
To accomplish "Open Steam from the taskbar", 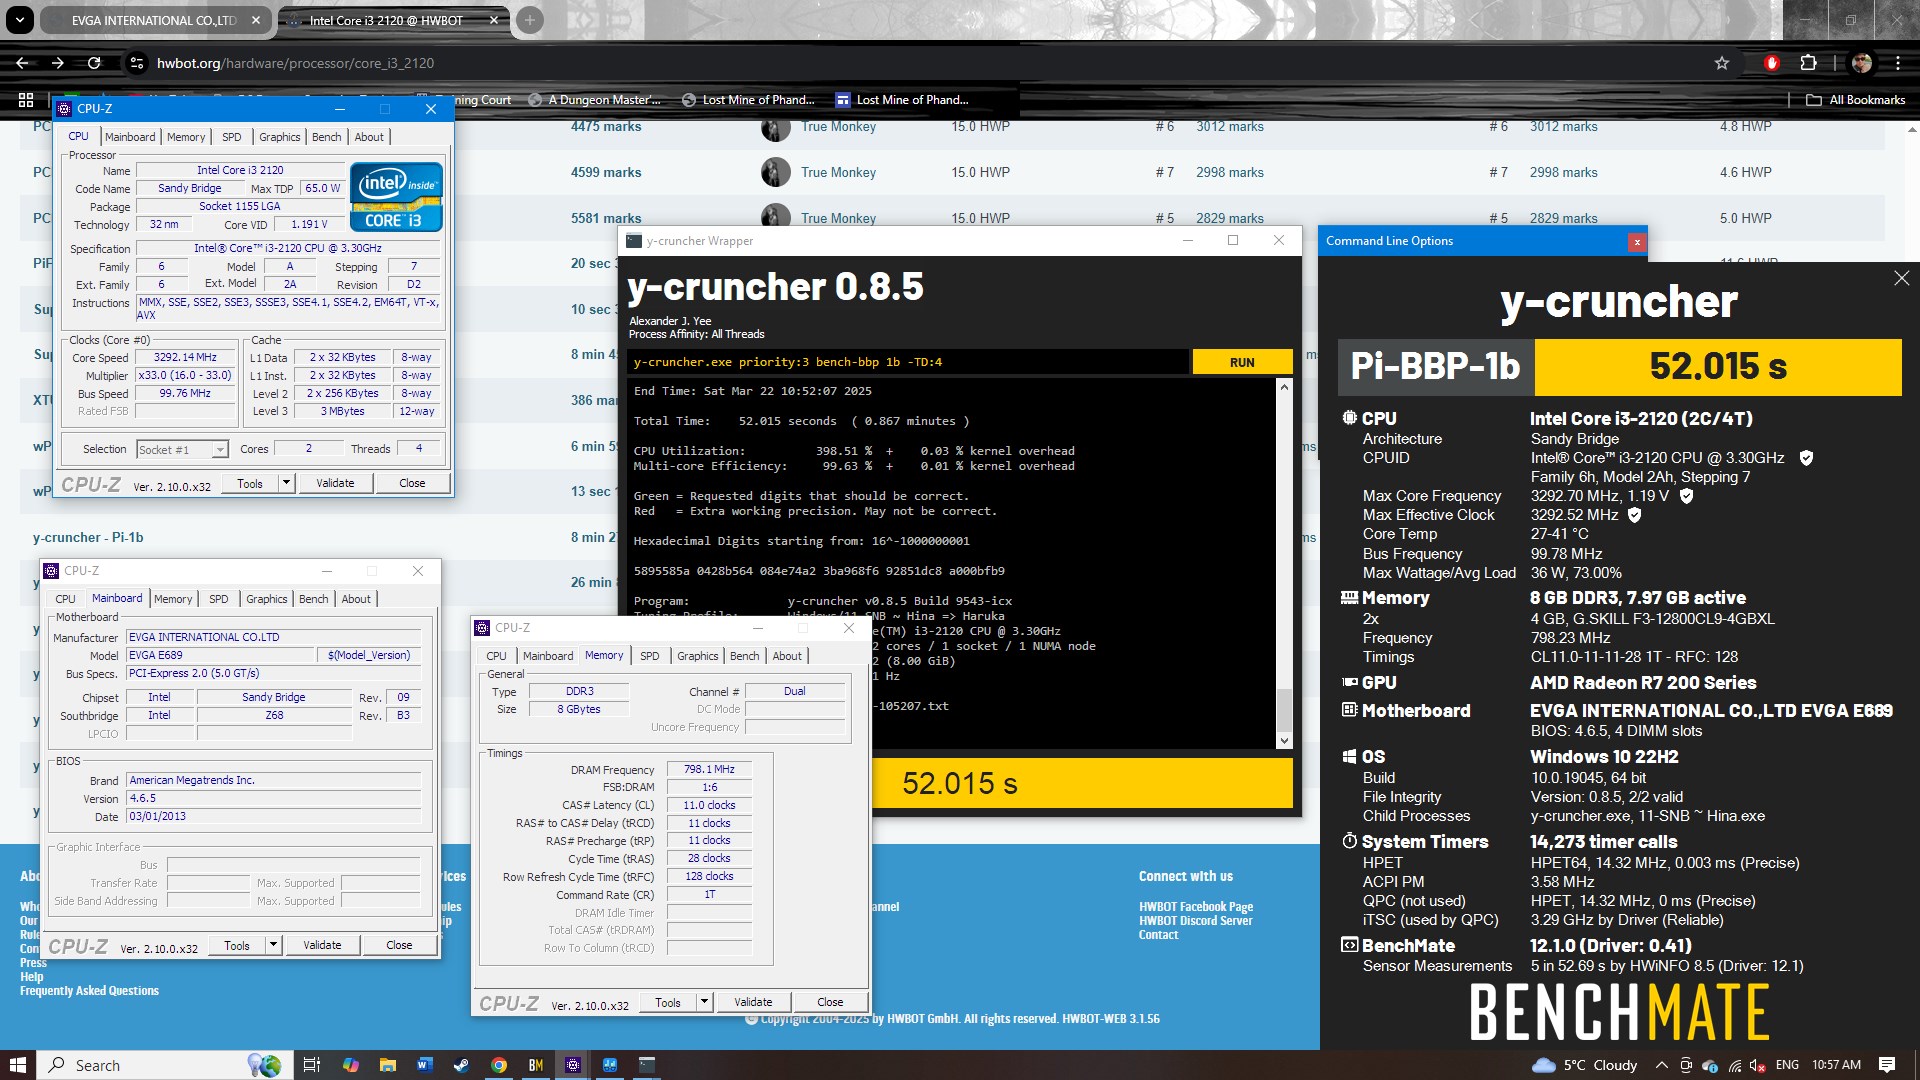I will tap(461, 1065).
